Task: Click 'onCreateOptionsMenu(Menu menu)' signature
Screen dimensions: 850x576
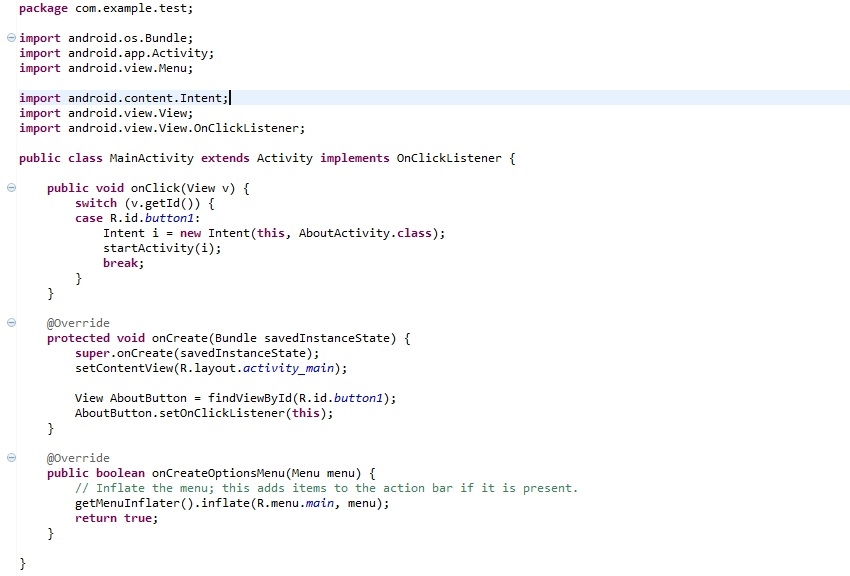Action: [256, 473]
